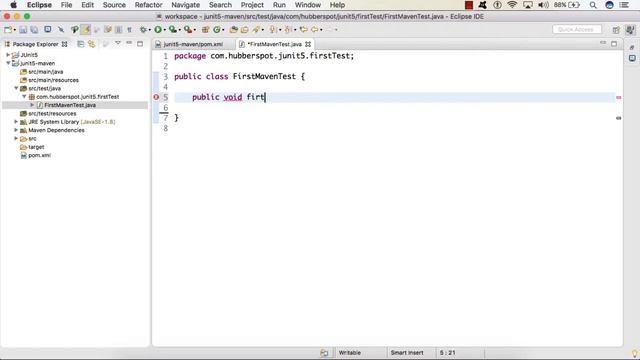This screenshot has width=640, height=360.
Task: Open the Refactor menu
Action: click(149, 5)
